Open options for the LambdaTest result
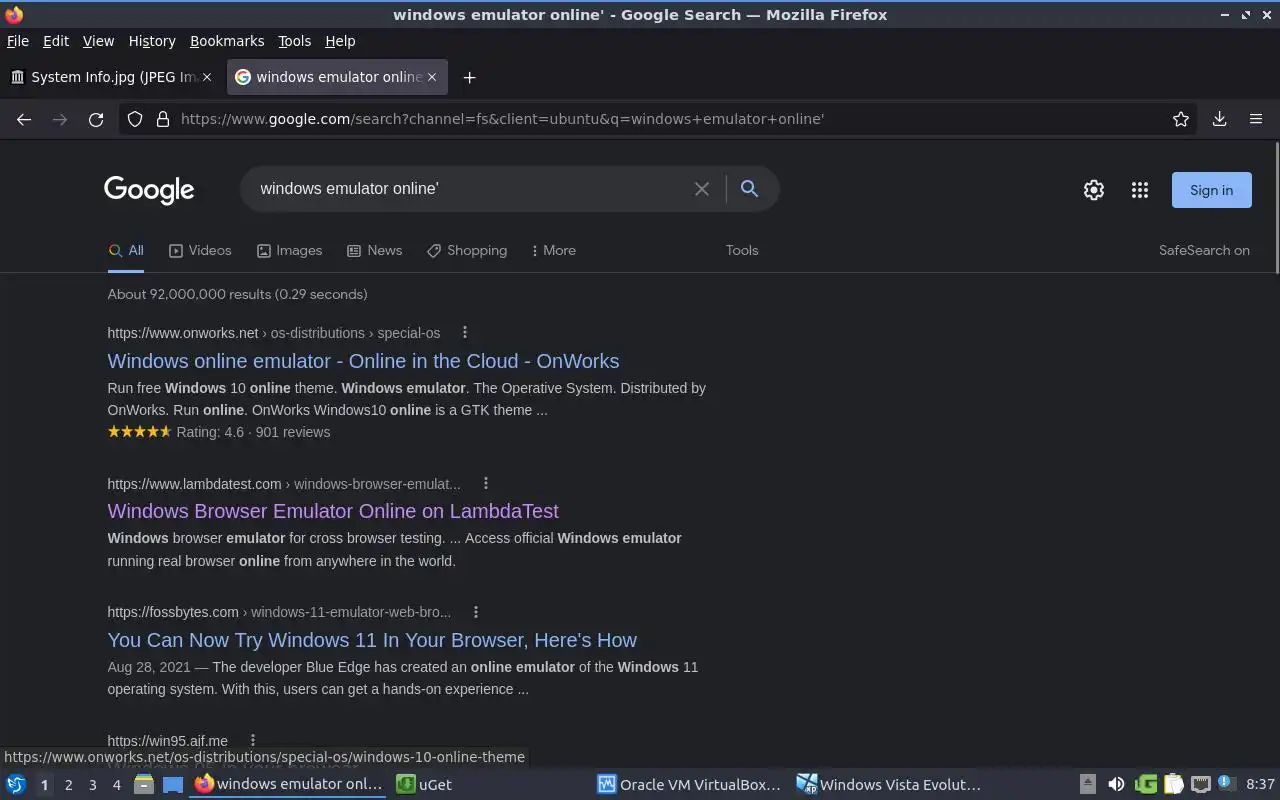 pyautogui.click(x=486, y=483)
